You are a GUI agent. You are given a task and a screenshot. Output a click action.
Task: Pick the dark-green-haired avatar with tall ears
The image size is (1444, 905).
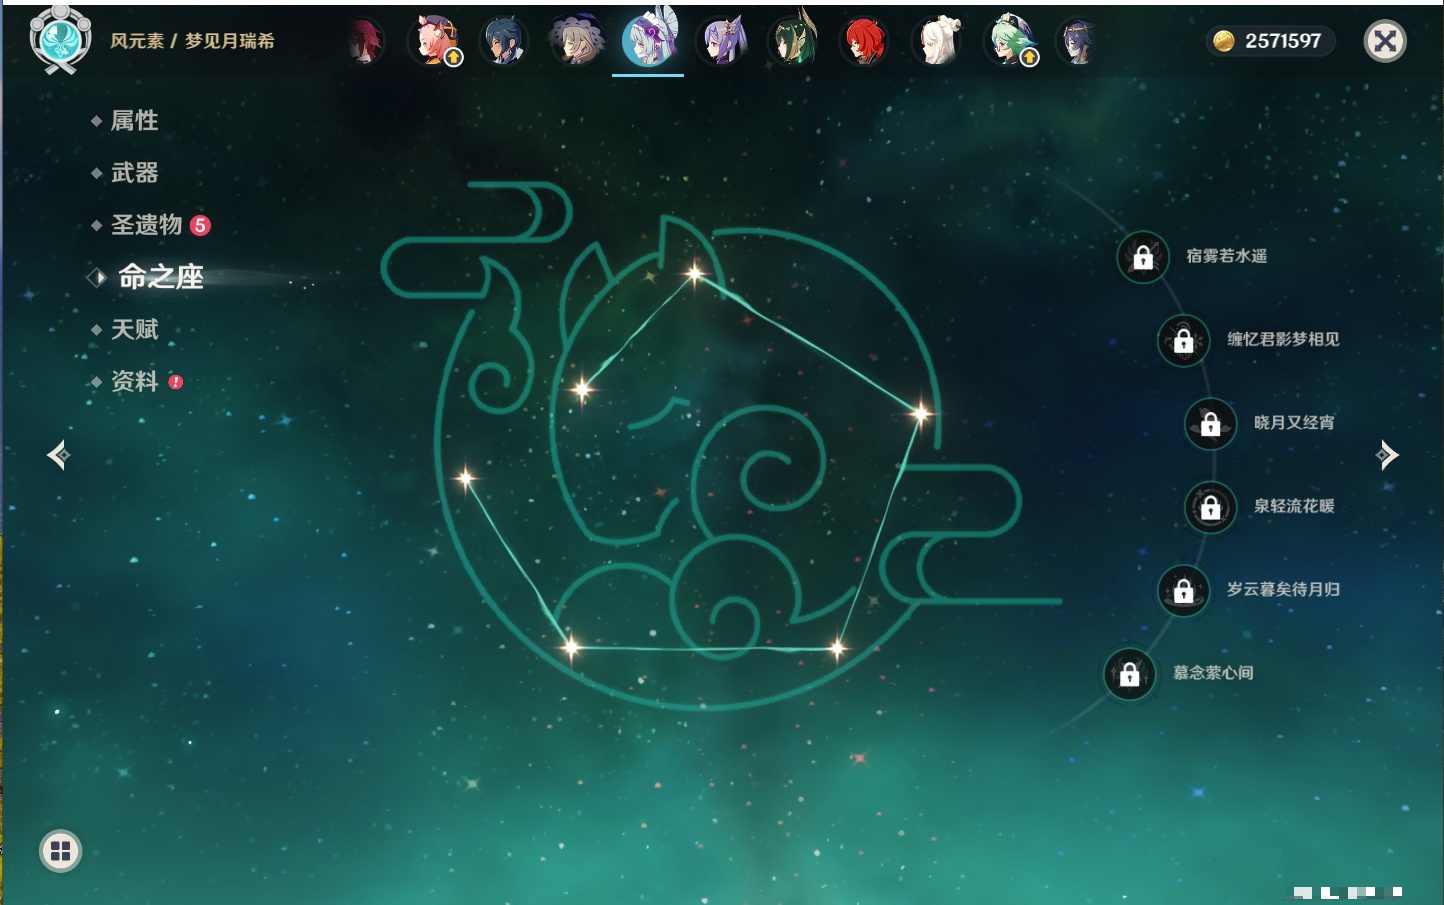tap(793, 40)
